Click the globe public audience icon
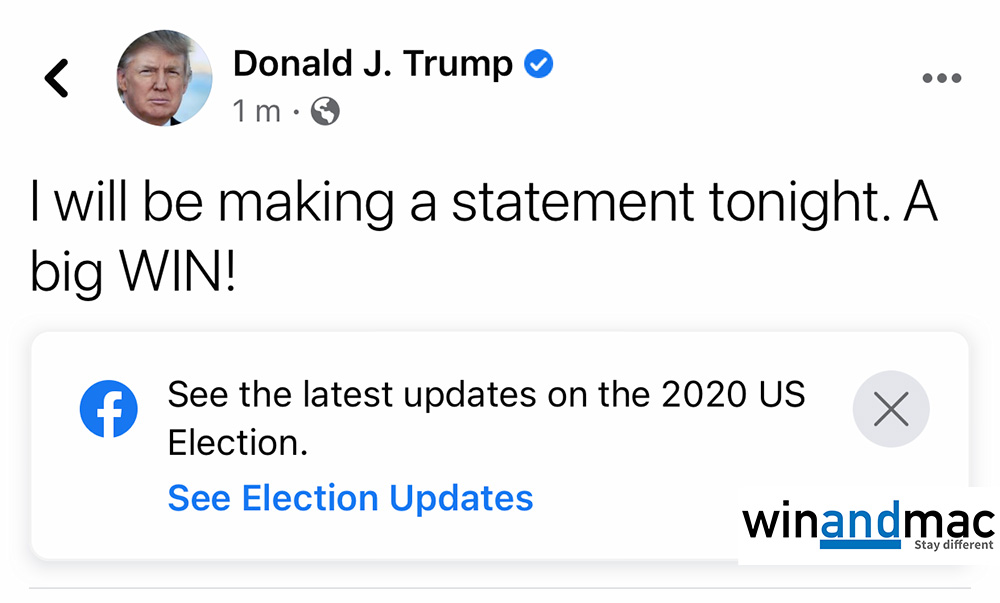The height and width of the screenshot is (603, 1000). pos(325,111)
